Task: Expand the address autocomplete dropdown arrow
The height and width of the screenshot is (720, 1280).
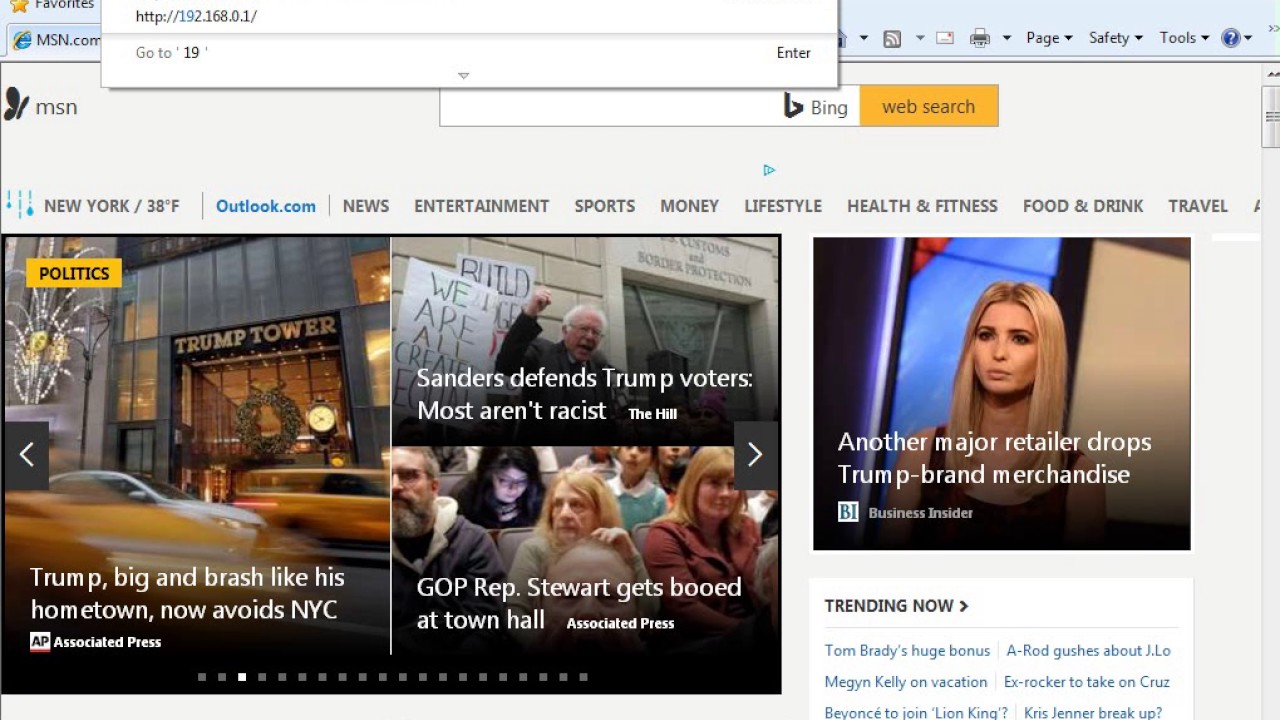Action: pos(463,76)
